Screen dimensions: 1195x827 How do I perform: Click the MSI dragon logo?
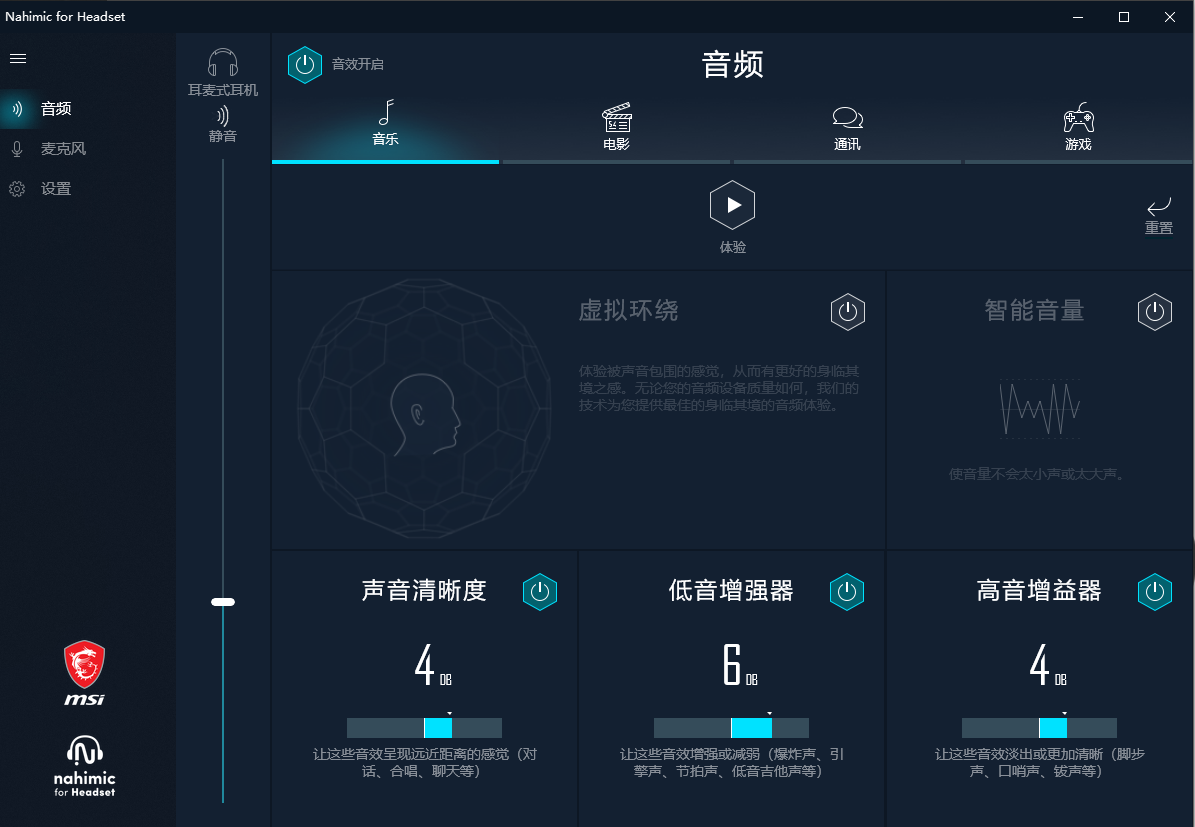click(84, 672)
